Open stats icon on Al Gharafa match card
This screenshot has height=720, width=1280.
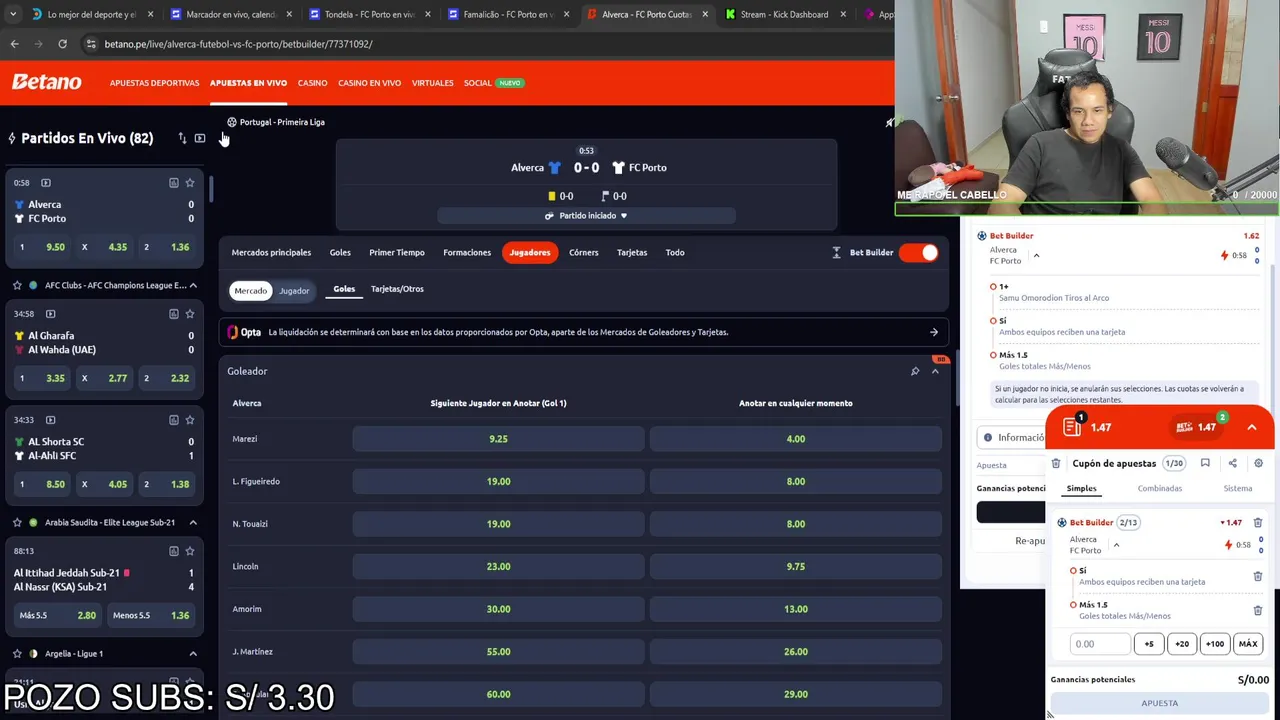tap(173, 314)
